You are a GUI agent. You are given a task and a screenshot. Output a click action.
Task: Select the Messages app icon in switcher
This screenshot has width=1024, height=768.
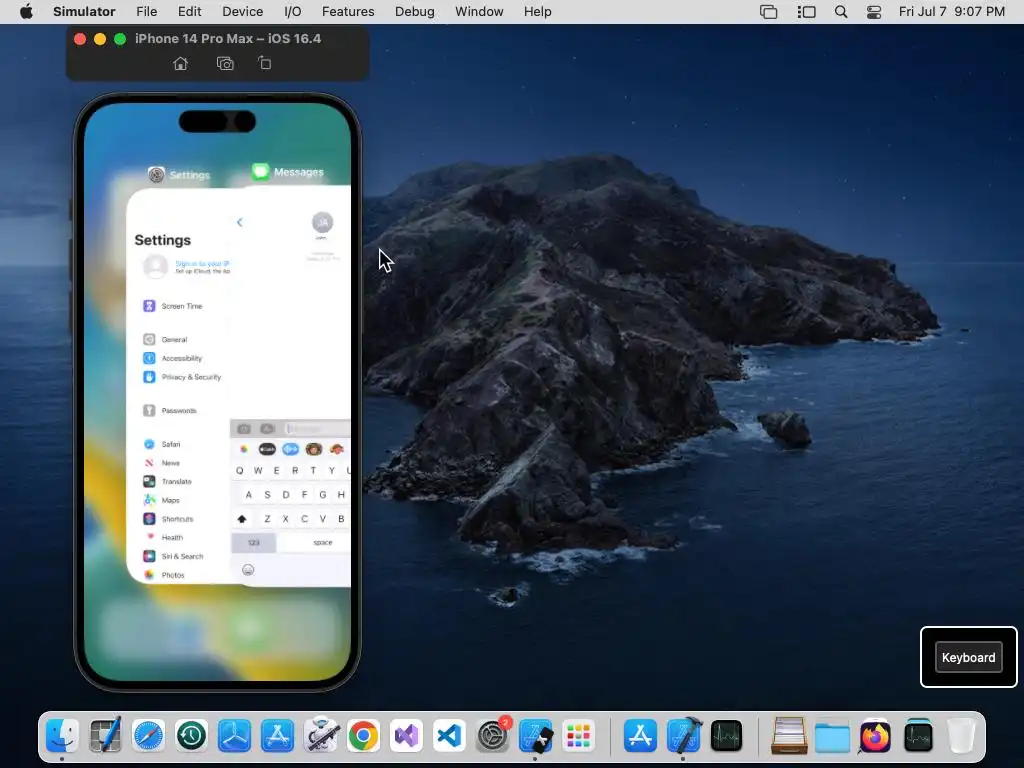pos(261,172)
